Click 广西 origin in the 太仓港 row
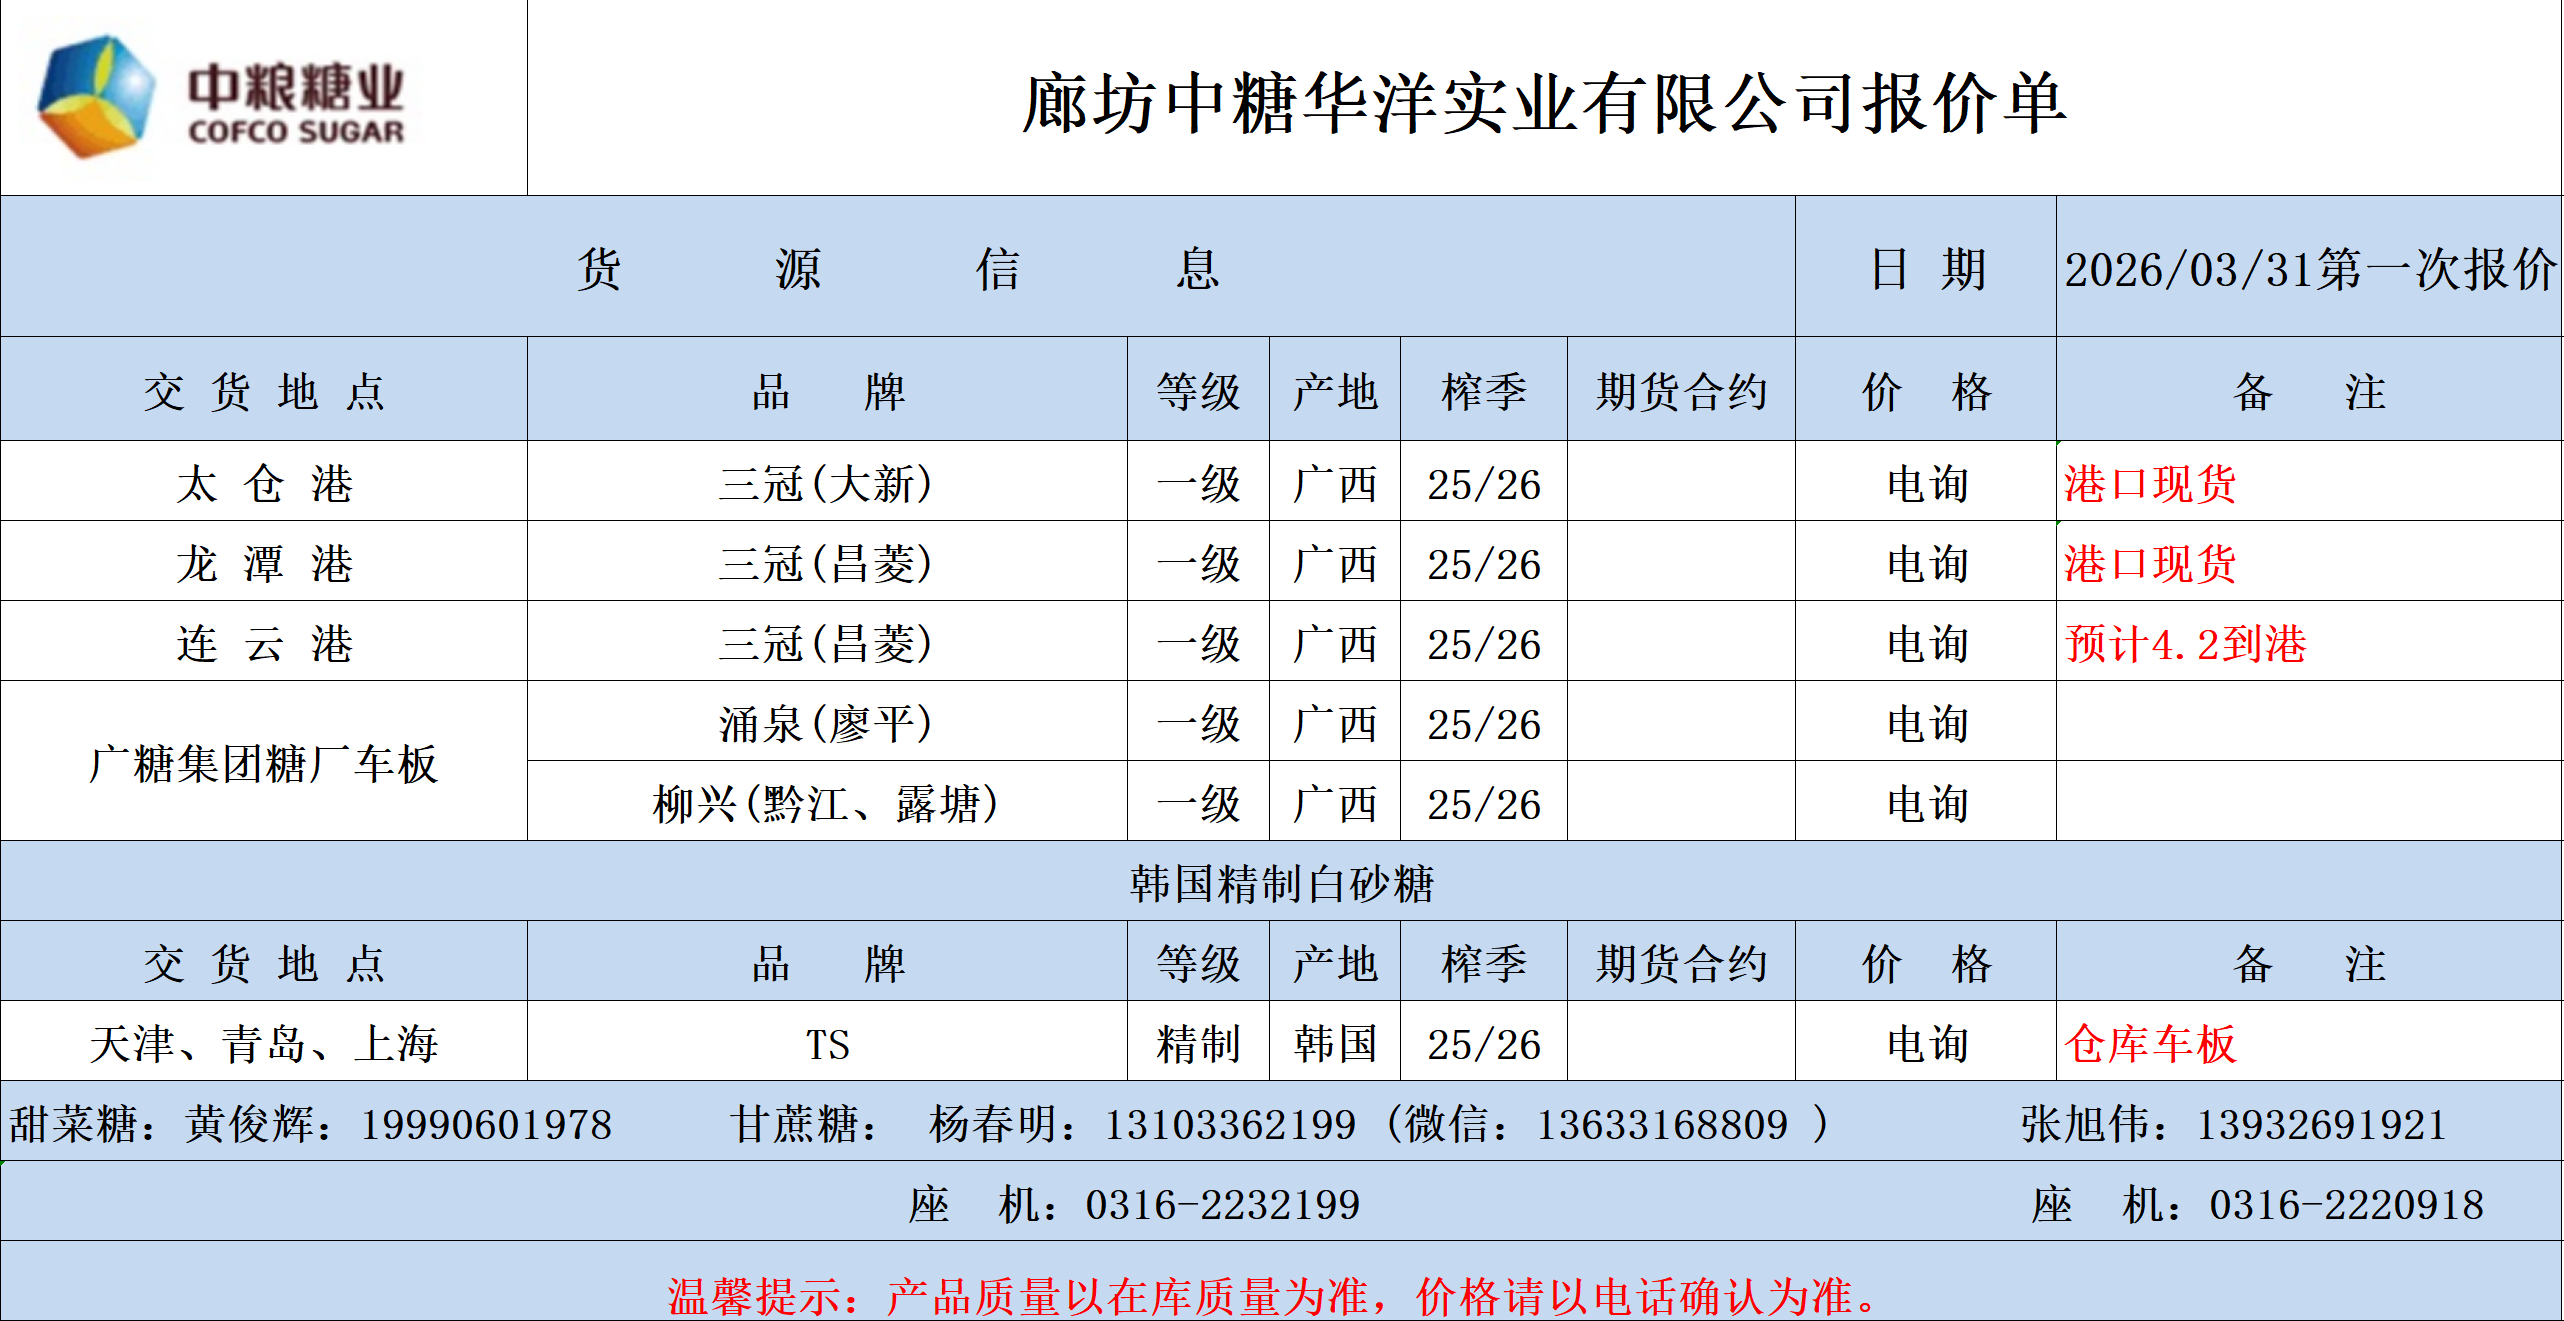 (x=1335, y=482)
